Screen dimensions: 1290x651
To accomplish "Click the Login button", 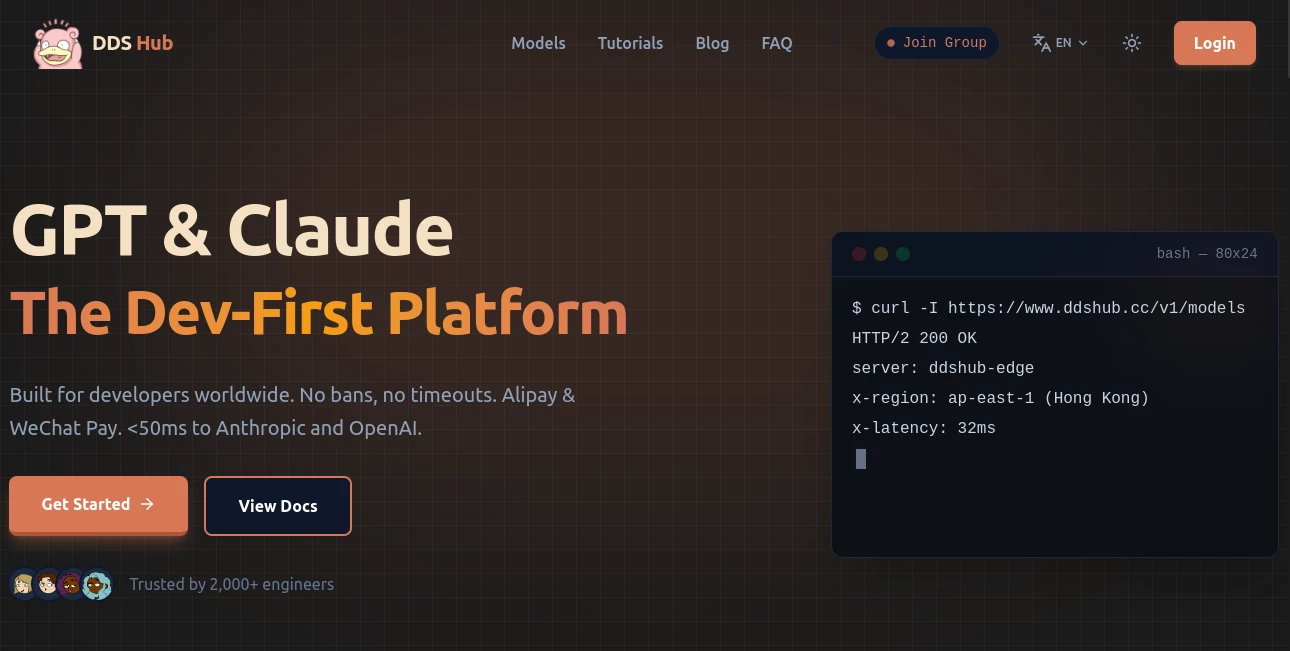I will [x=1214, y=43].
